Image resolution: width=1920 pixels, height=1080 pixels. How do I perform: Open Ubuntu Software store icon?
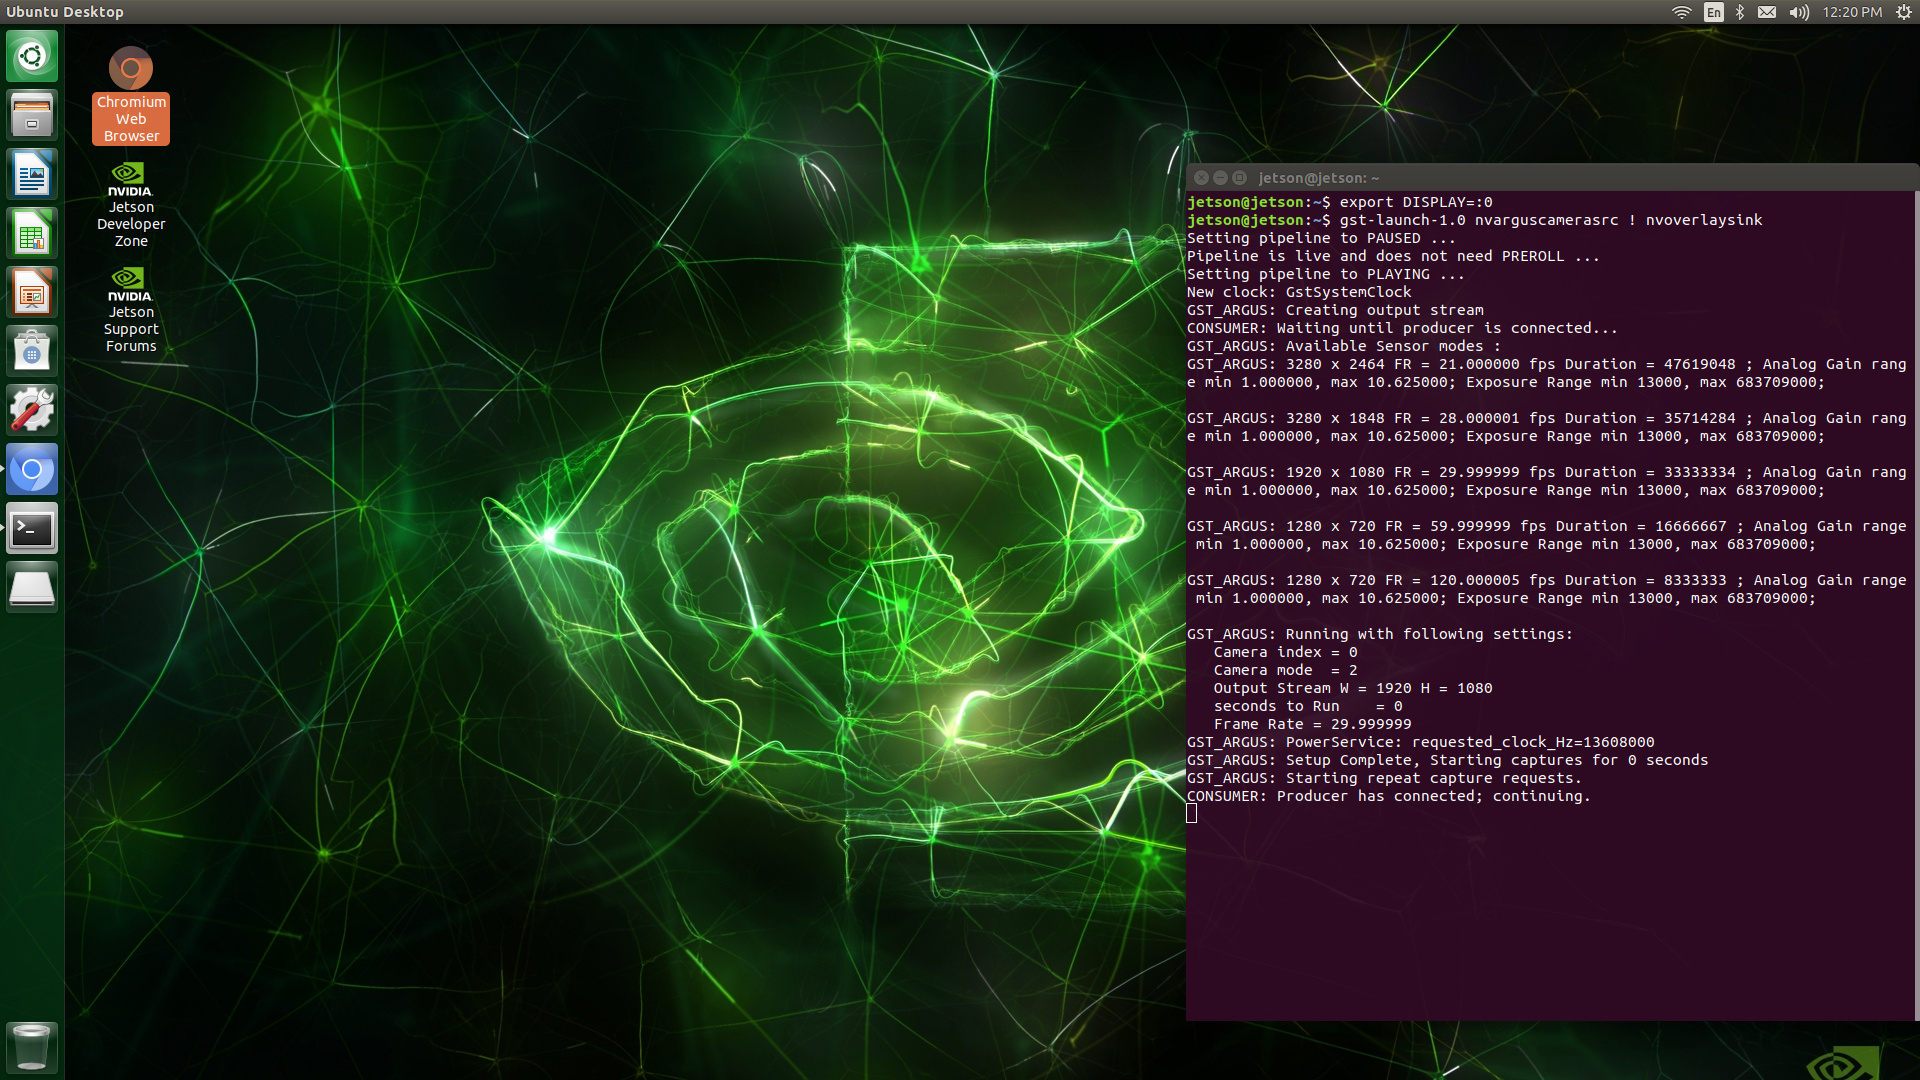(x=32, y=352)
